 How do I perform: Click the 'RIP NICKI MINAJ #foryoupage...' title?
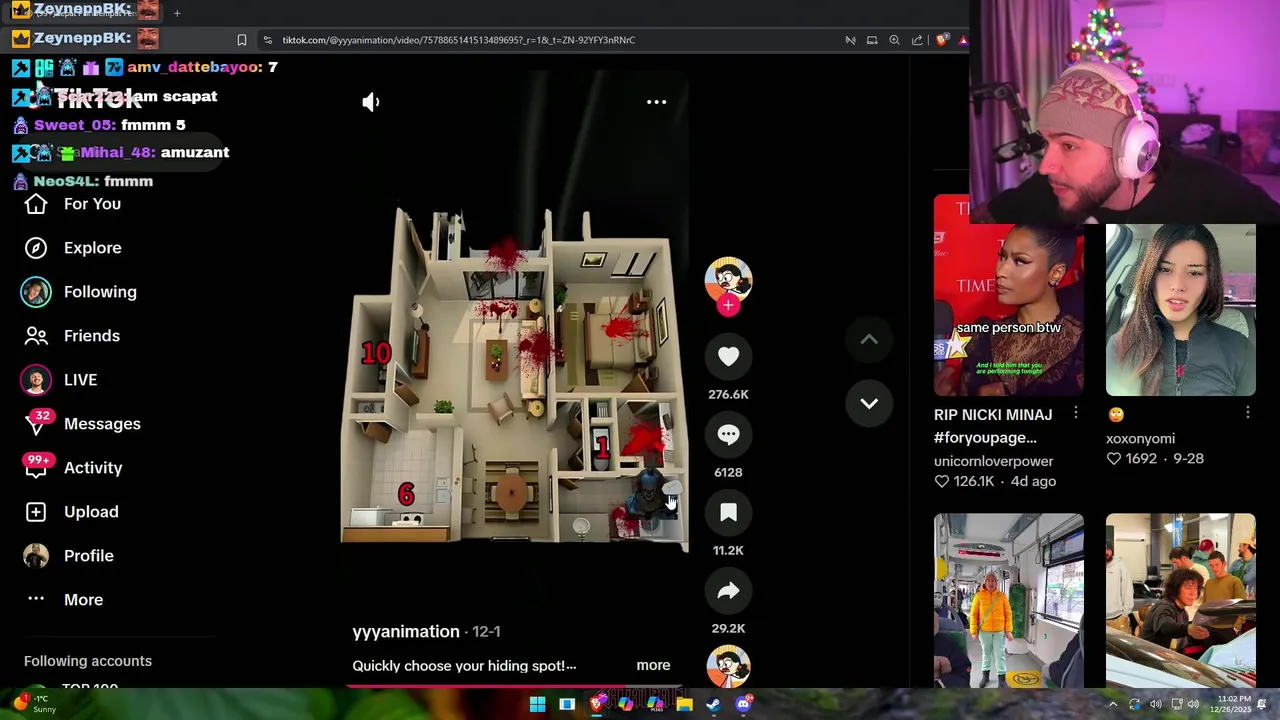pyautogui.click(x=993, y=426)
